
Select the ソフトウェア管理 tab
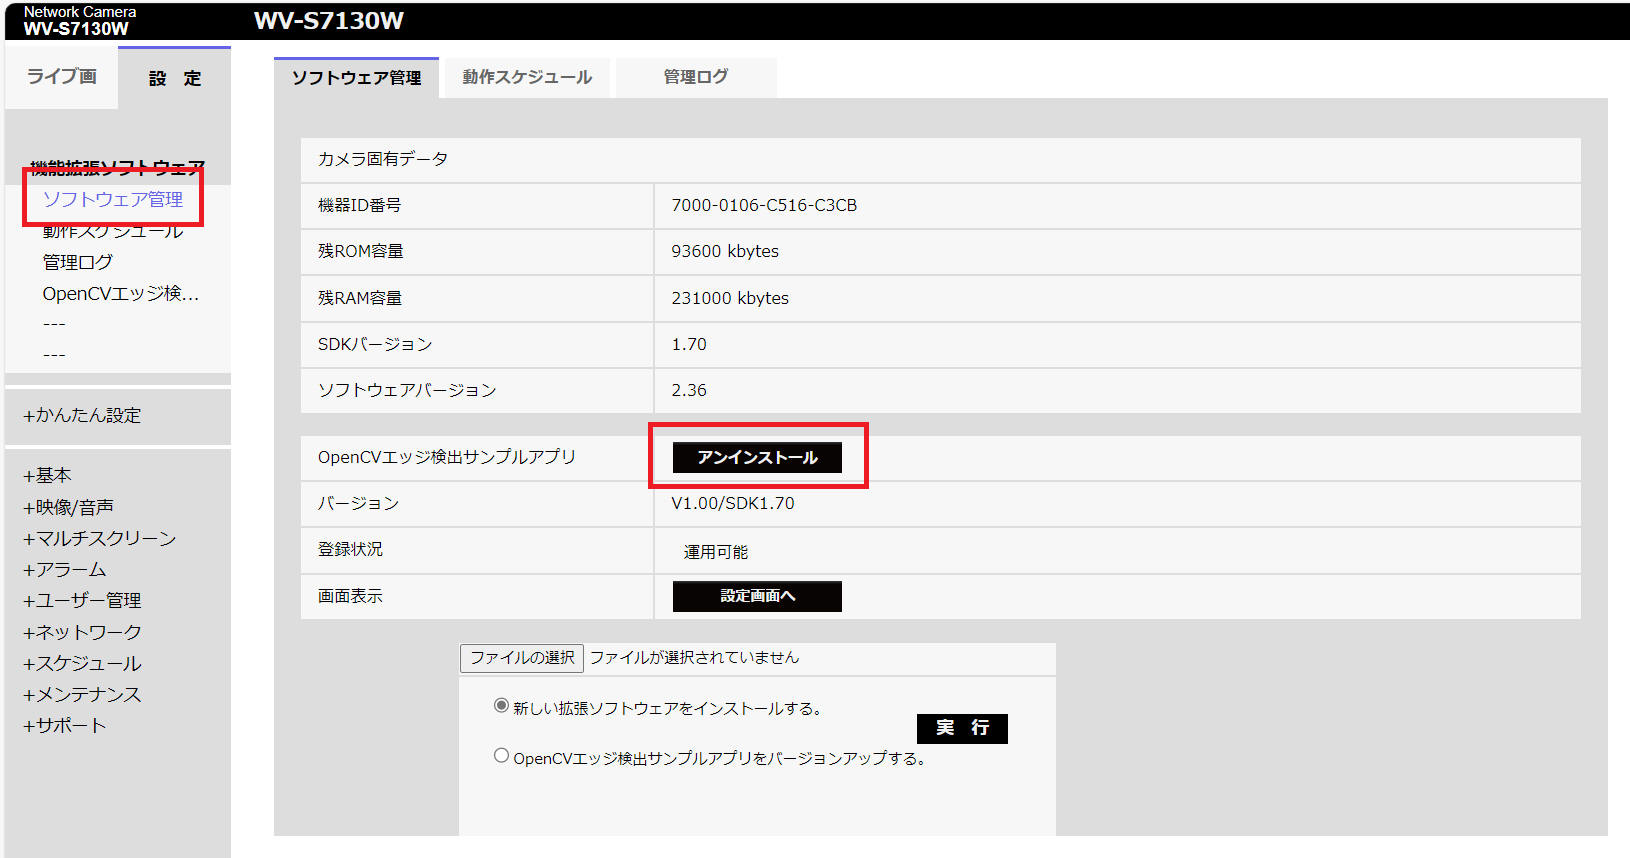point(356,77)
